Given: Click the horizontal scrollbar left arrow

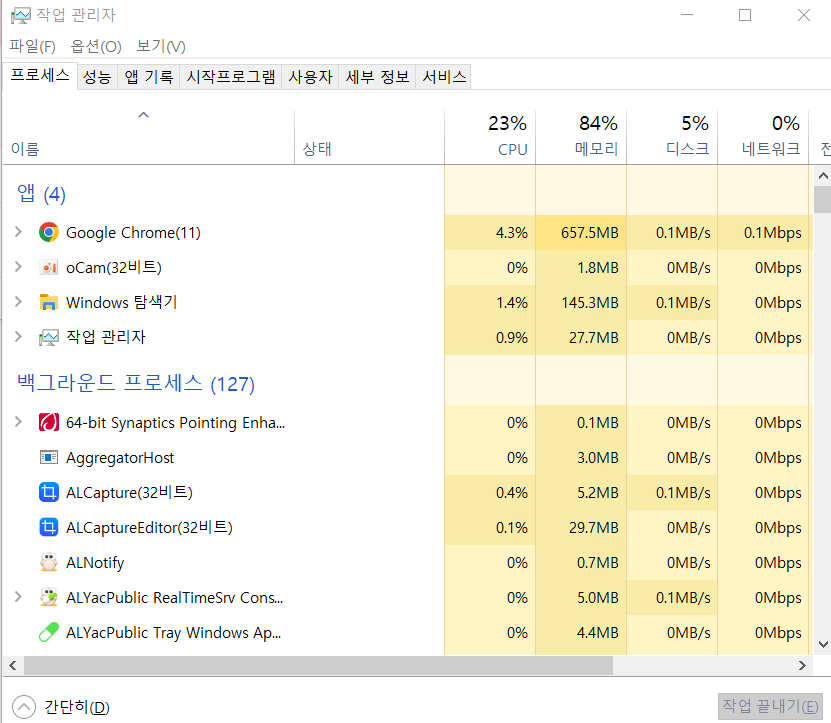Looking at the screenshot, I should [x=13, y=665].
